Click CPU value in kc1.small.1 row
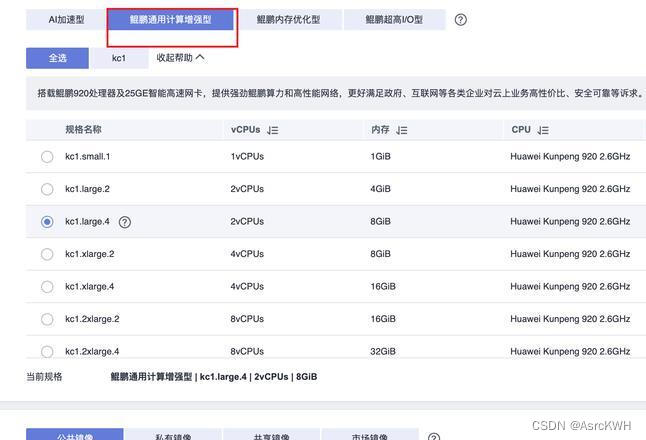This screenshot has width=646, height=440. point(570,157)
